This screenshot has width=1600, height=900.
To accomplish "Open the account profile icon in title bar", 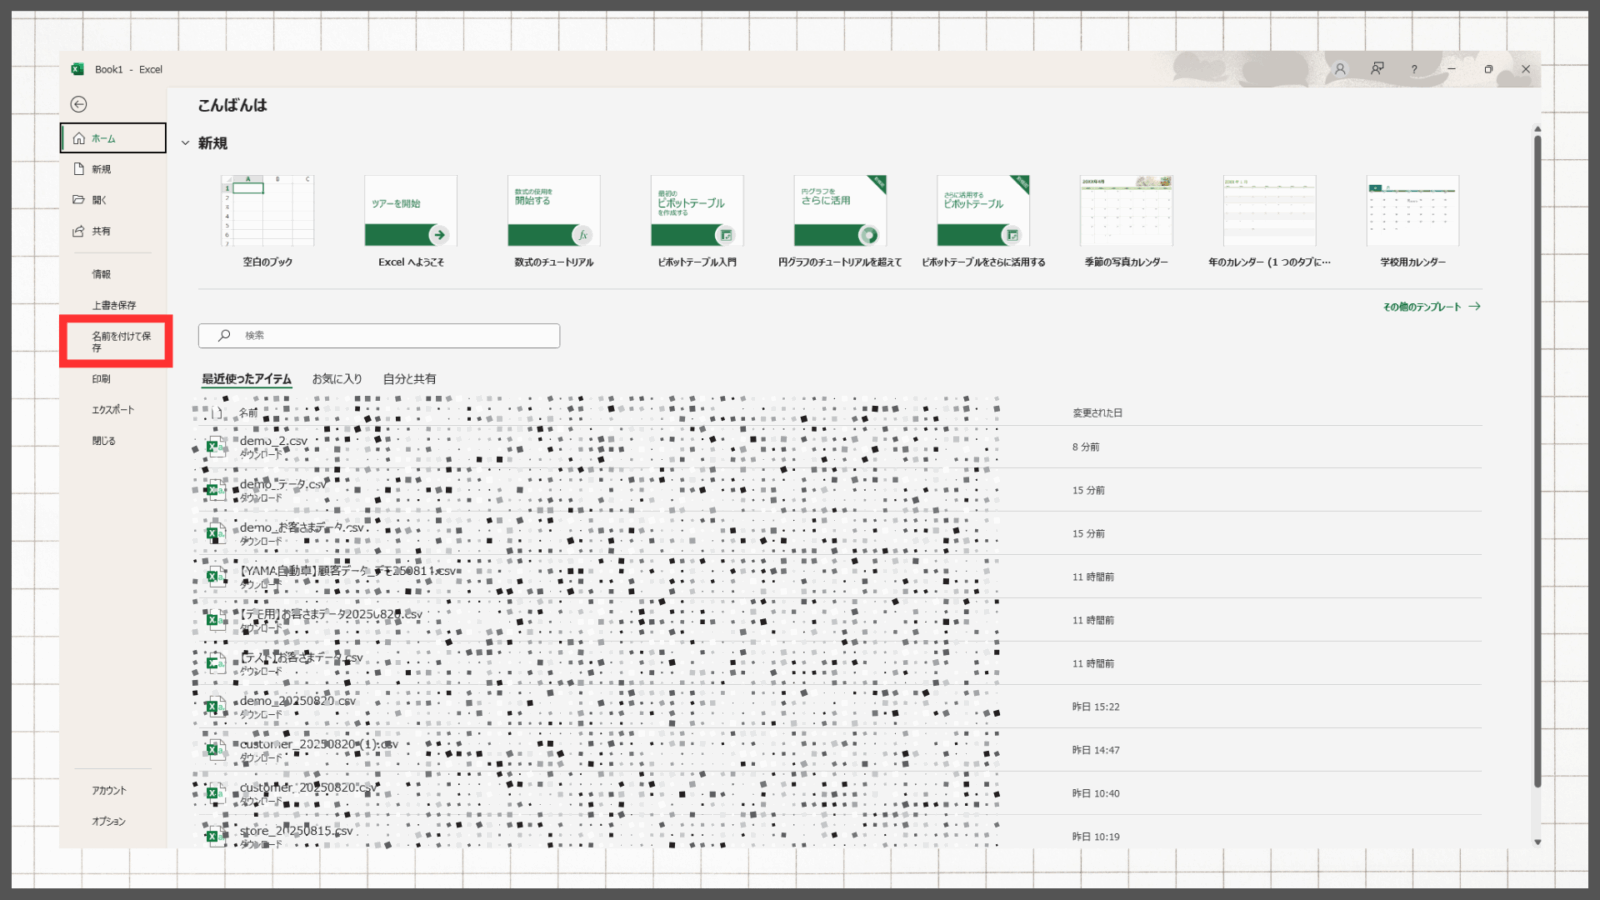I will tap(1340, 69).
